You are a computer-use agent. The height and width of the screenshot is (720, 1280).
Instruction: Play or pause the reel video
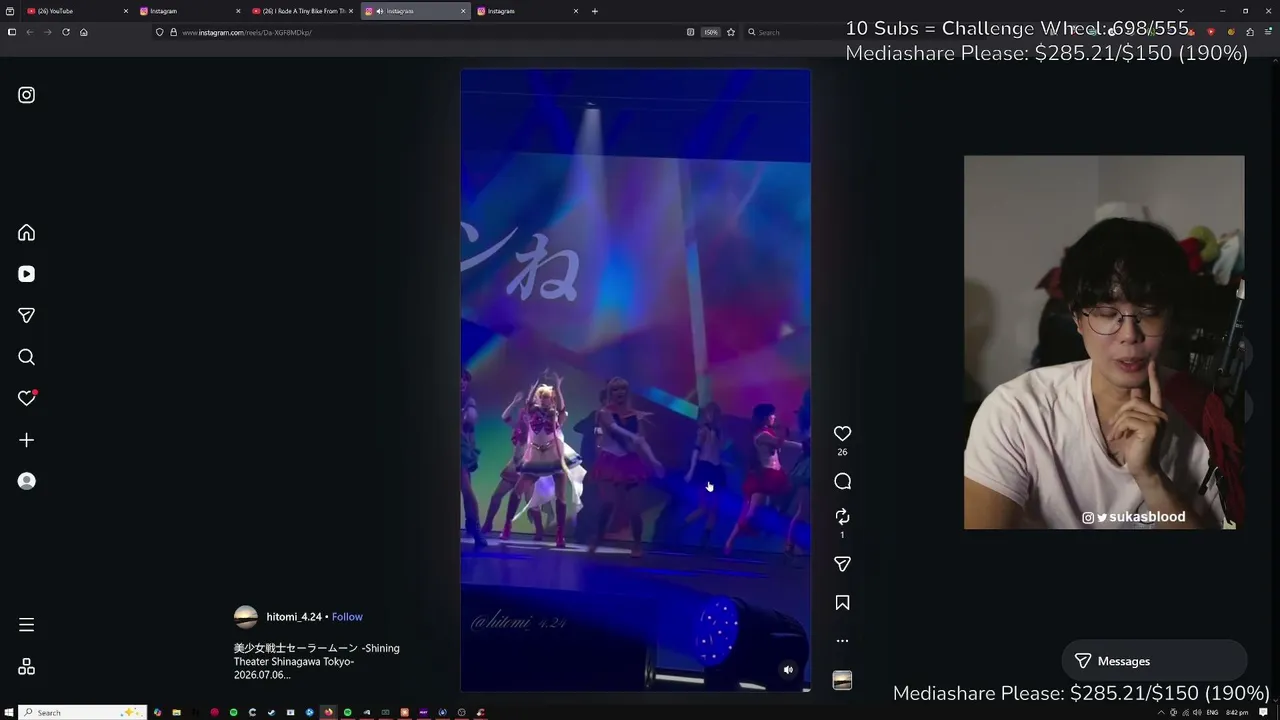(x=635, y=380)
